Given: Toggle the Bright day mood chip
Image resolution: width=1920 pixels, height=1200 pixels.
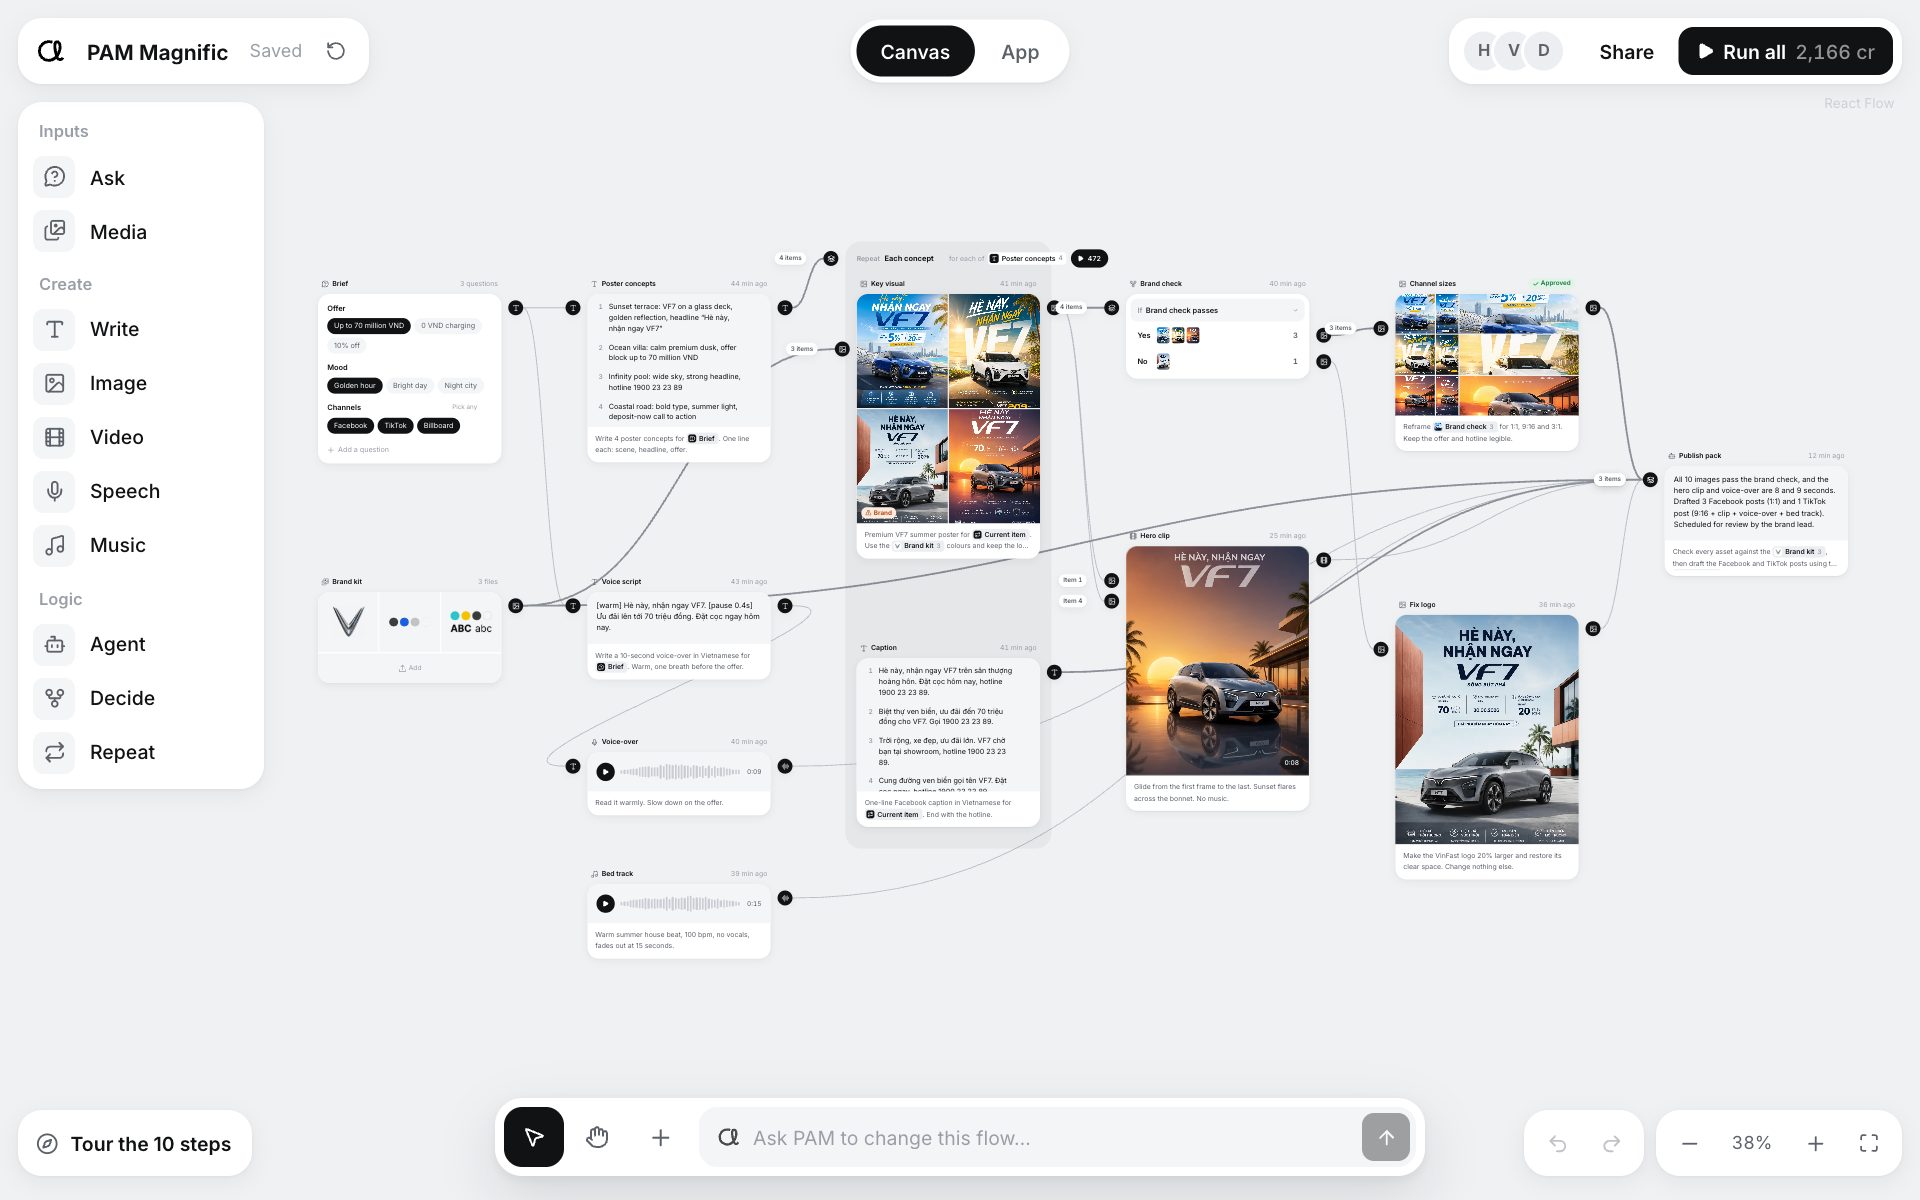Looking at the screenshot, I should [410, 385].
